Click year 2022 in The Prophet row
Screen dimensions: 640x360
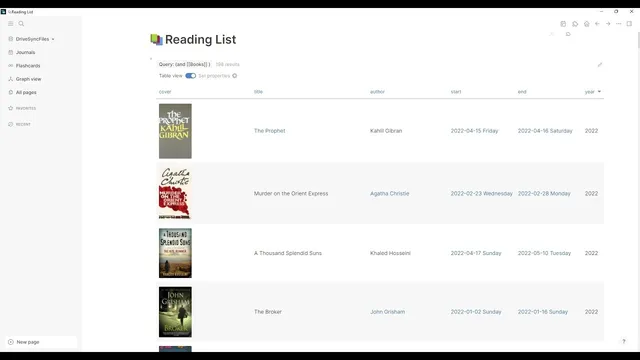point(591,131)
